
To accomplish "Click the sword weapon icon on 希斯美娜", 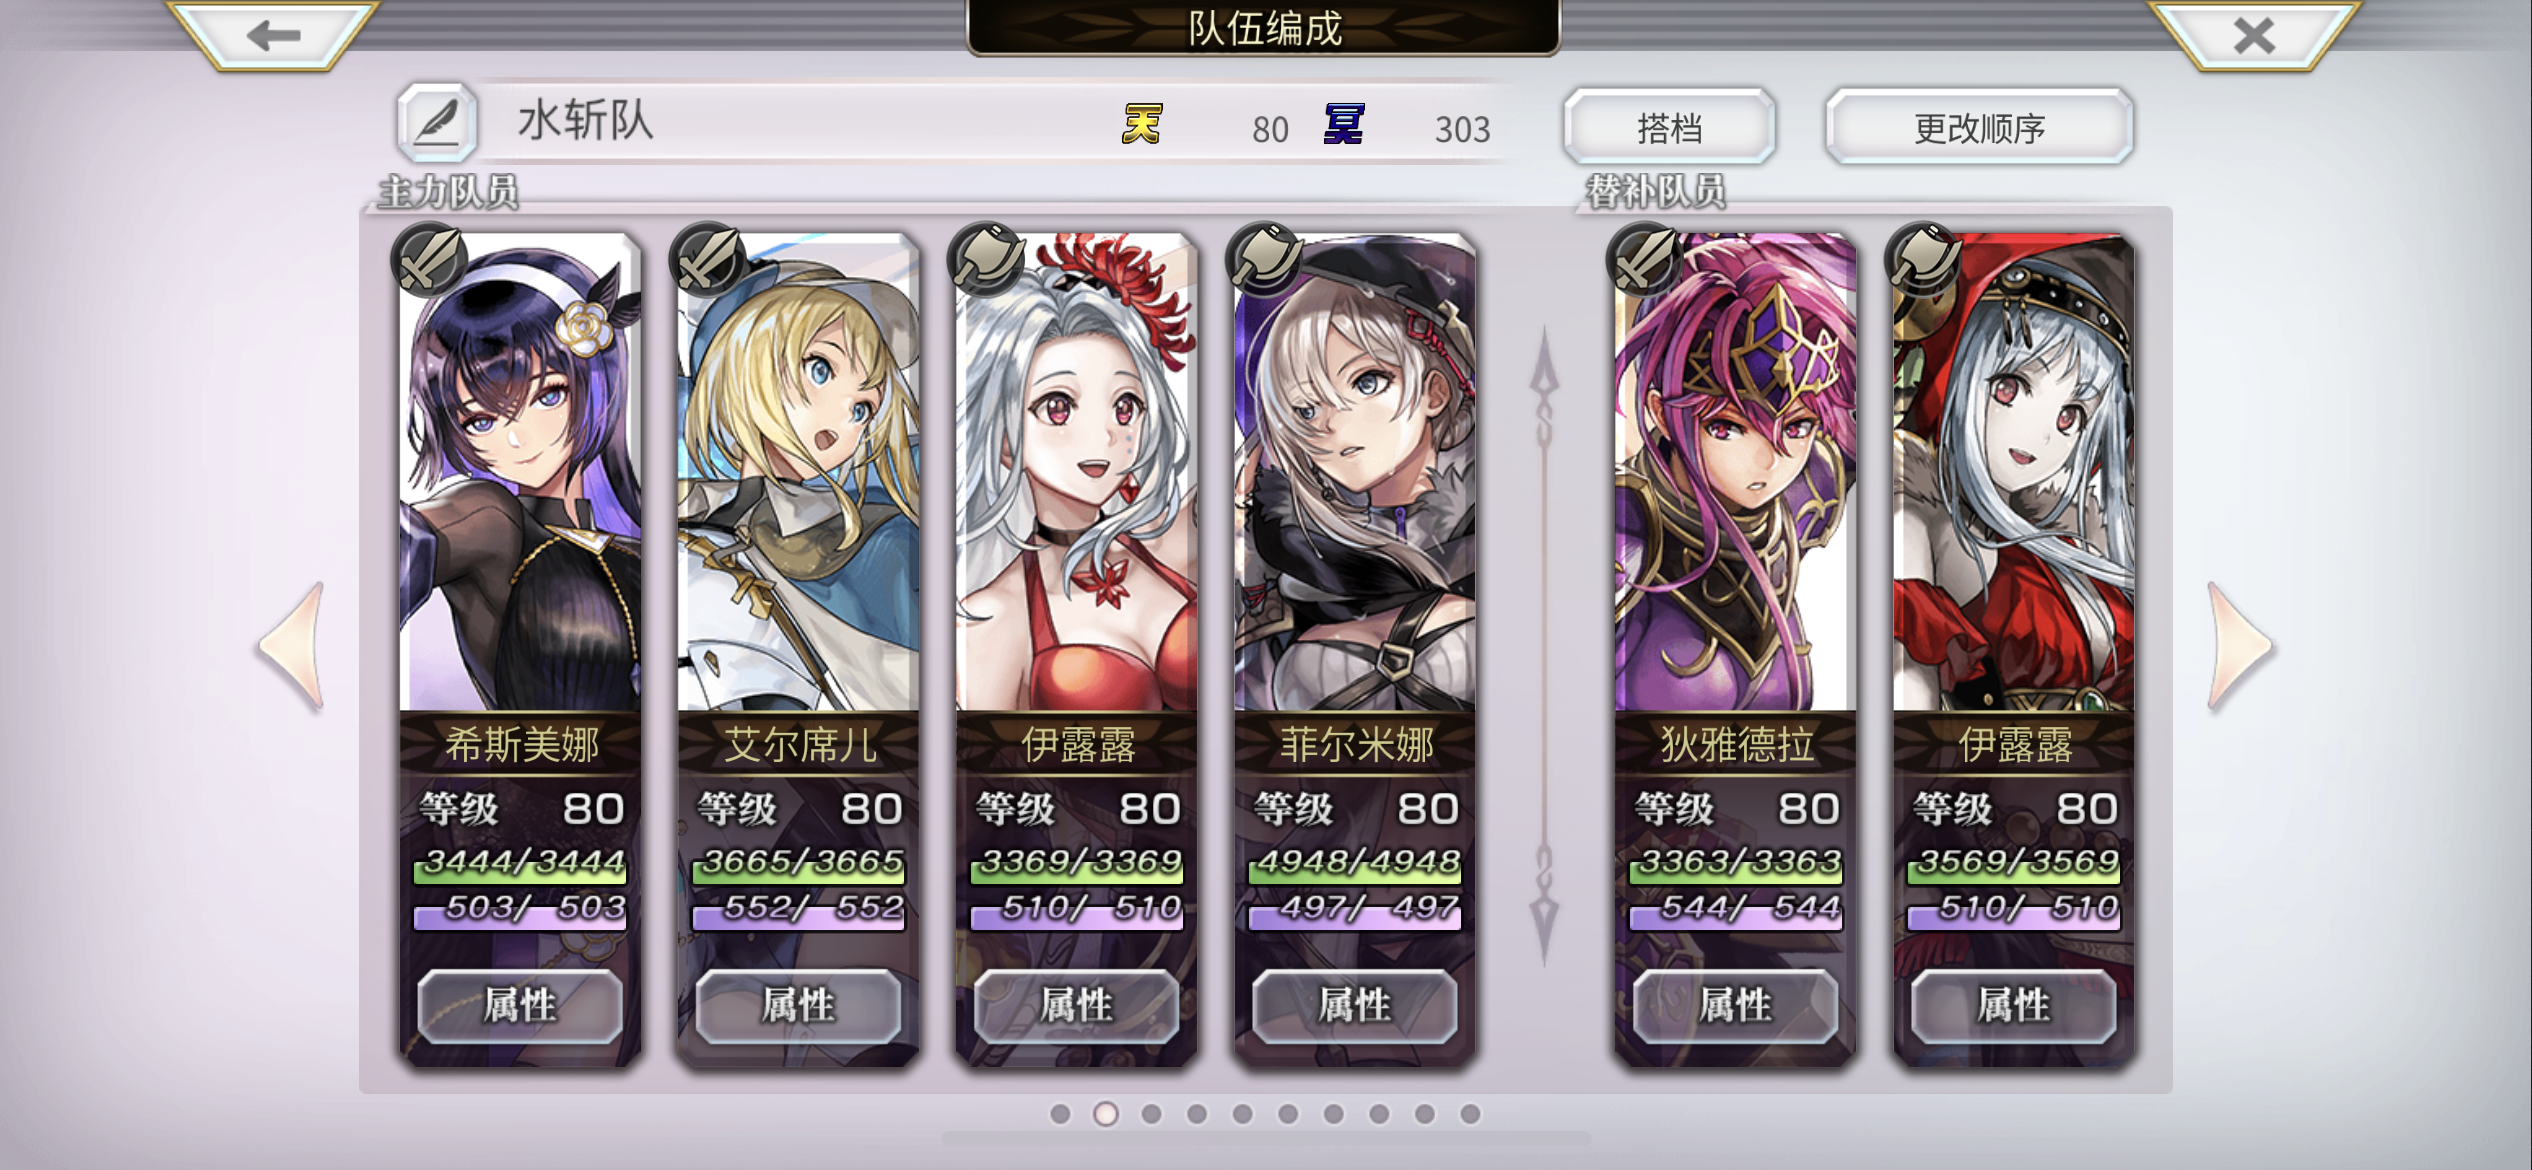I will click(431, 259).
